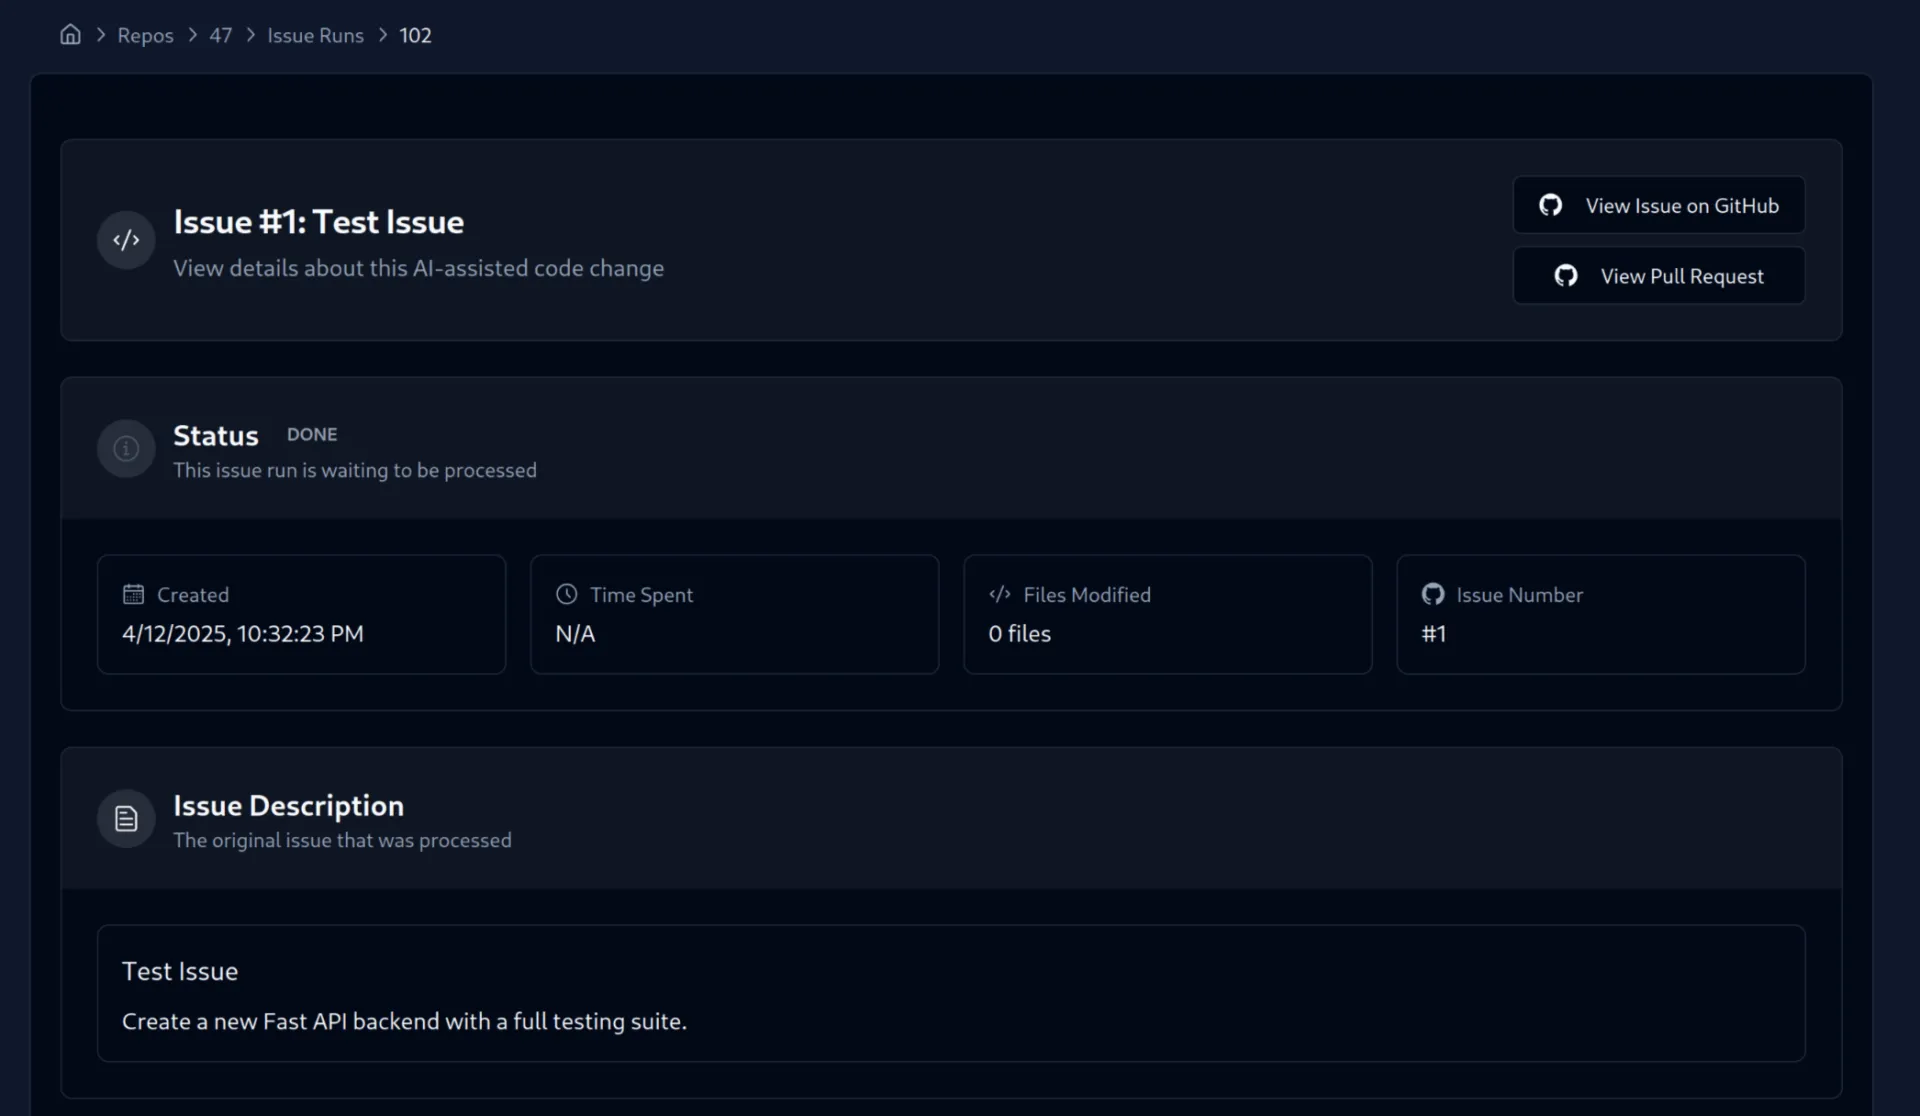Click the chevron after the home breadcrumb icon

click(100, 35)
